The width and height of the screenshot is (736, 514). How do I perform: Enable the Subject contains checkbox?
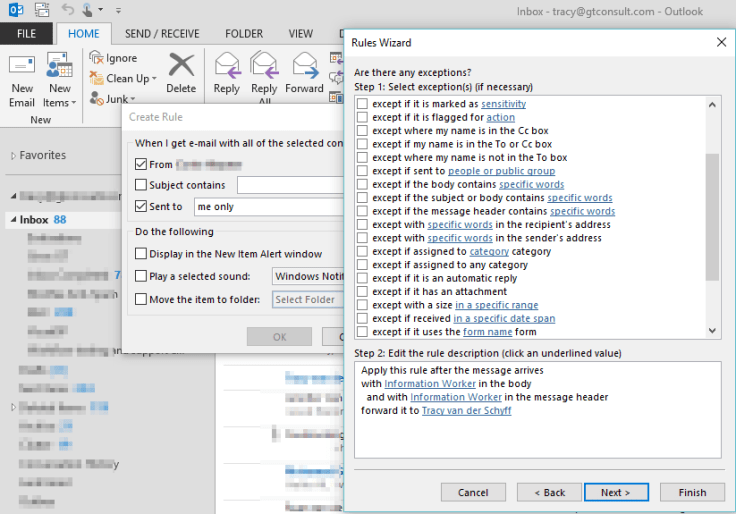(x=141, y=185)
